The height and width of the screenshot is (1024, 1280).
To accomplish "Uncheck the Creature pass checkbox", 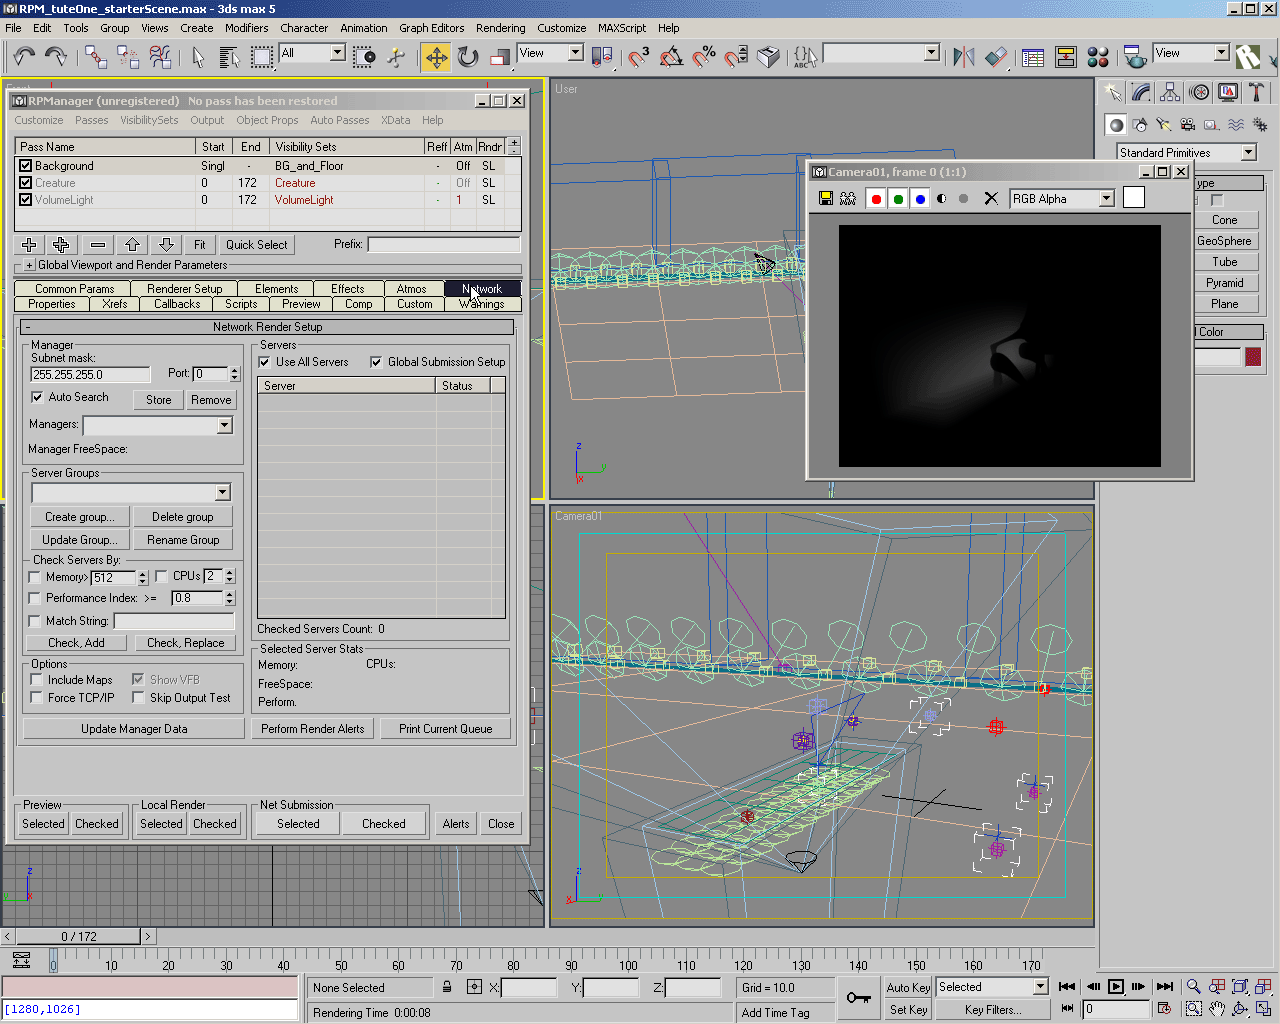I will (26, 183).
